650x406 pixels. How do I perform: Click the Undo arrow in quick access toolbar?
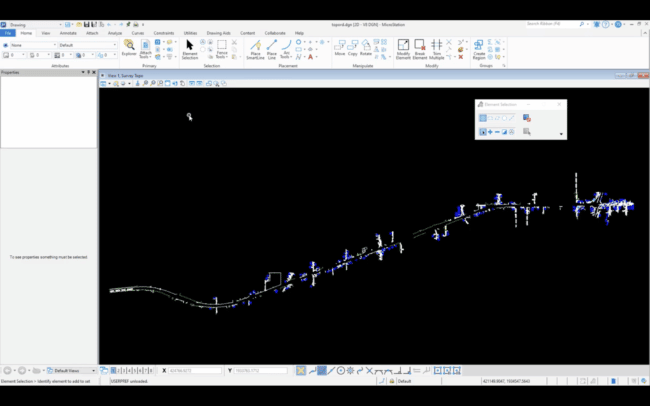[x=109, y=25]
